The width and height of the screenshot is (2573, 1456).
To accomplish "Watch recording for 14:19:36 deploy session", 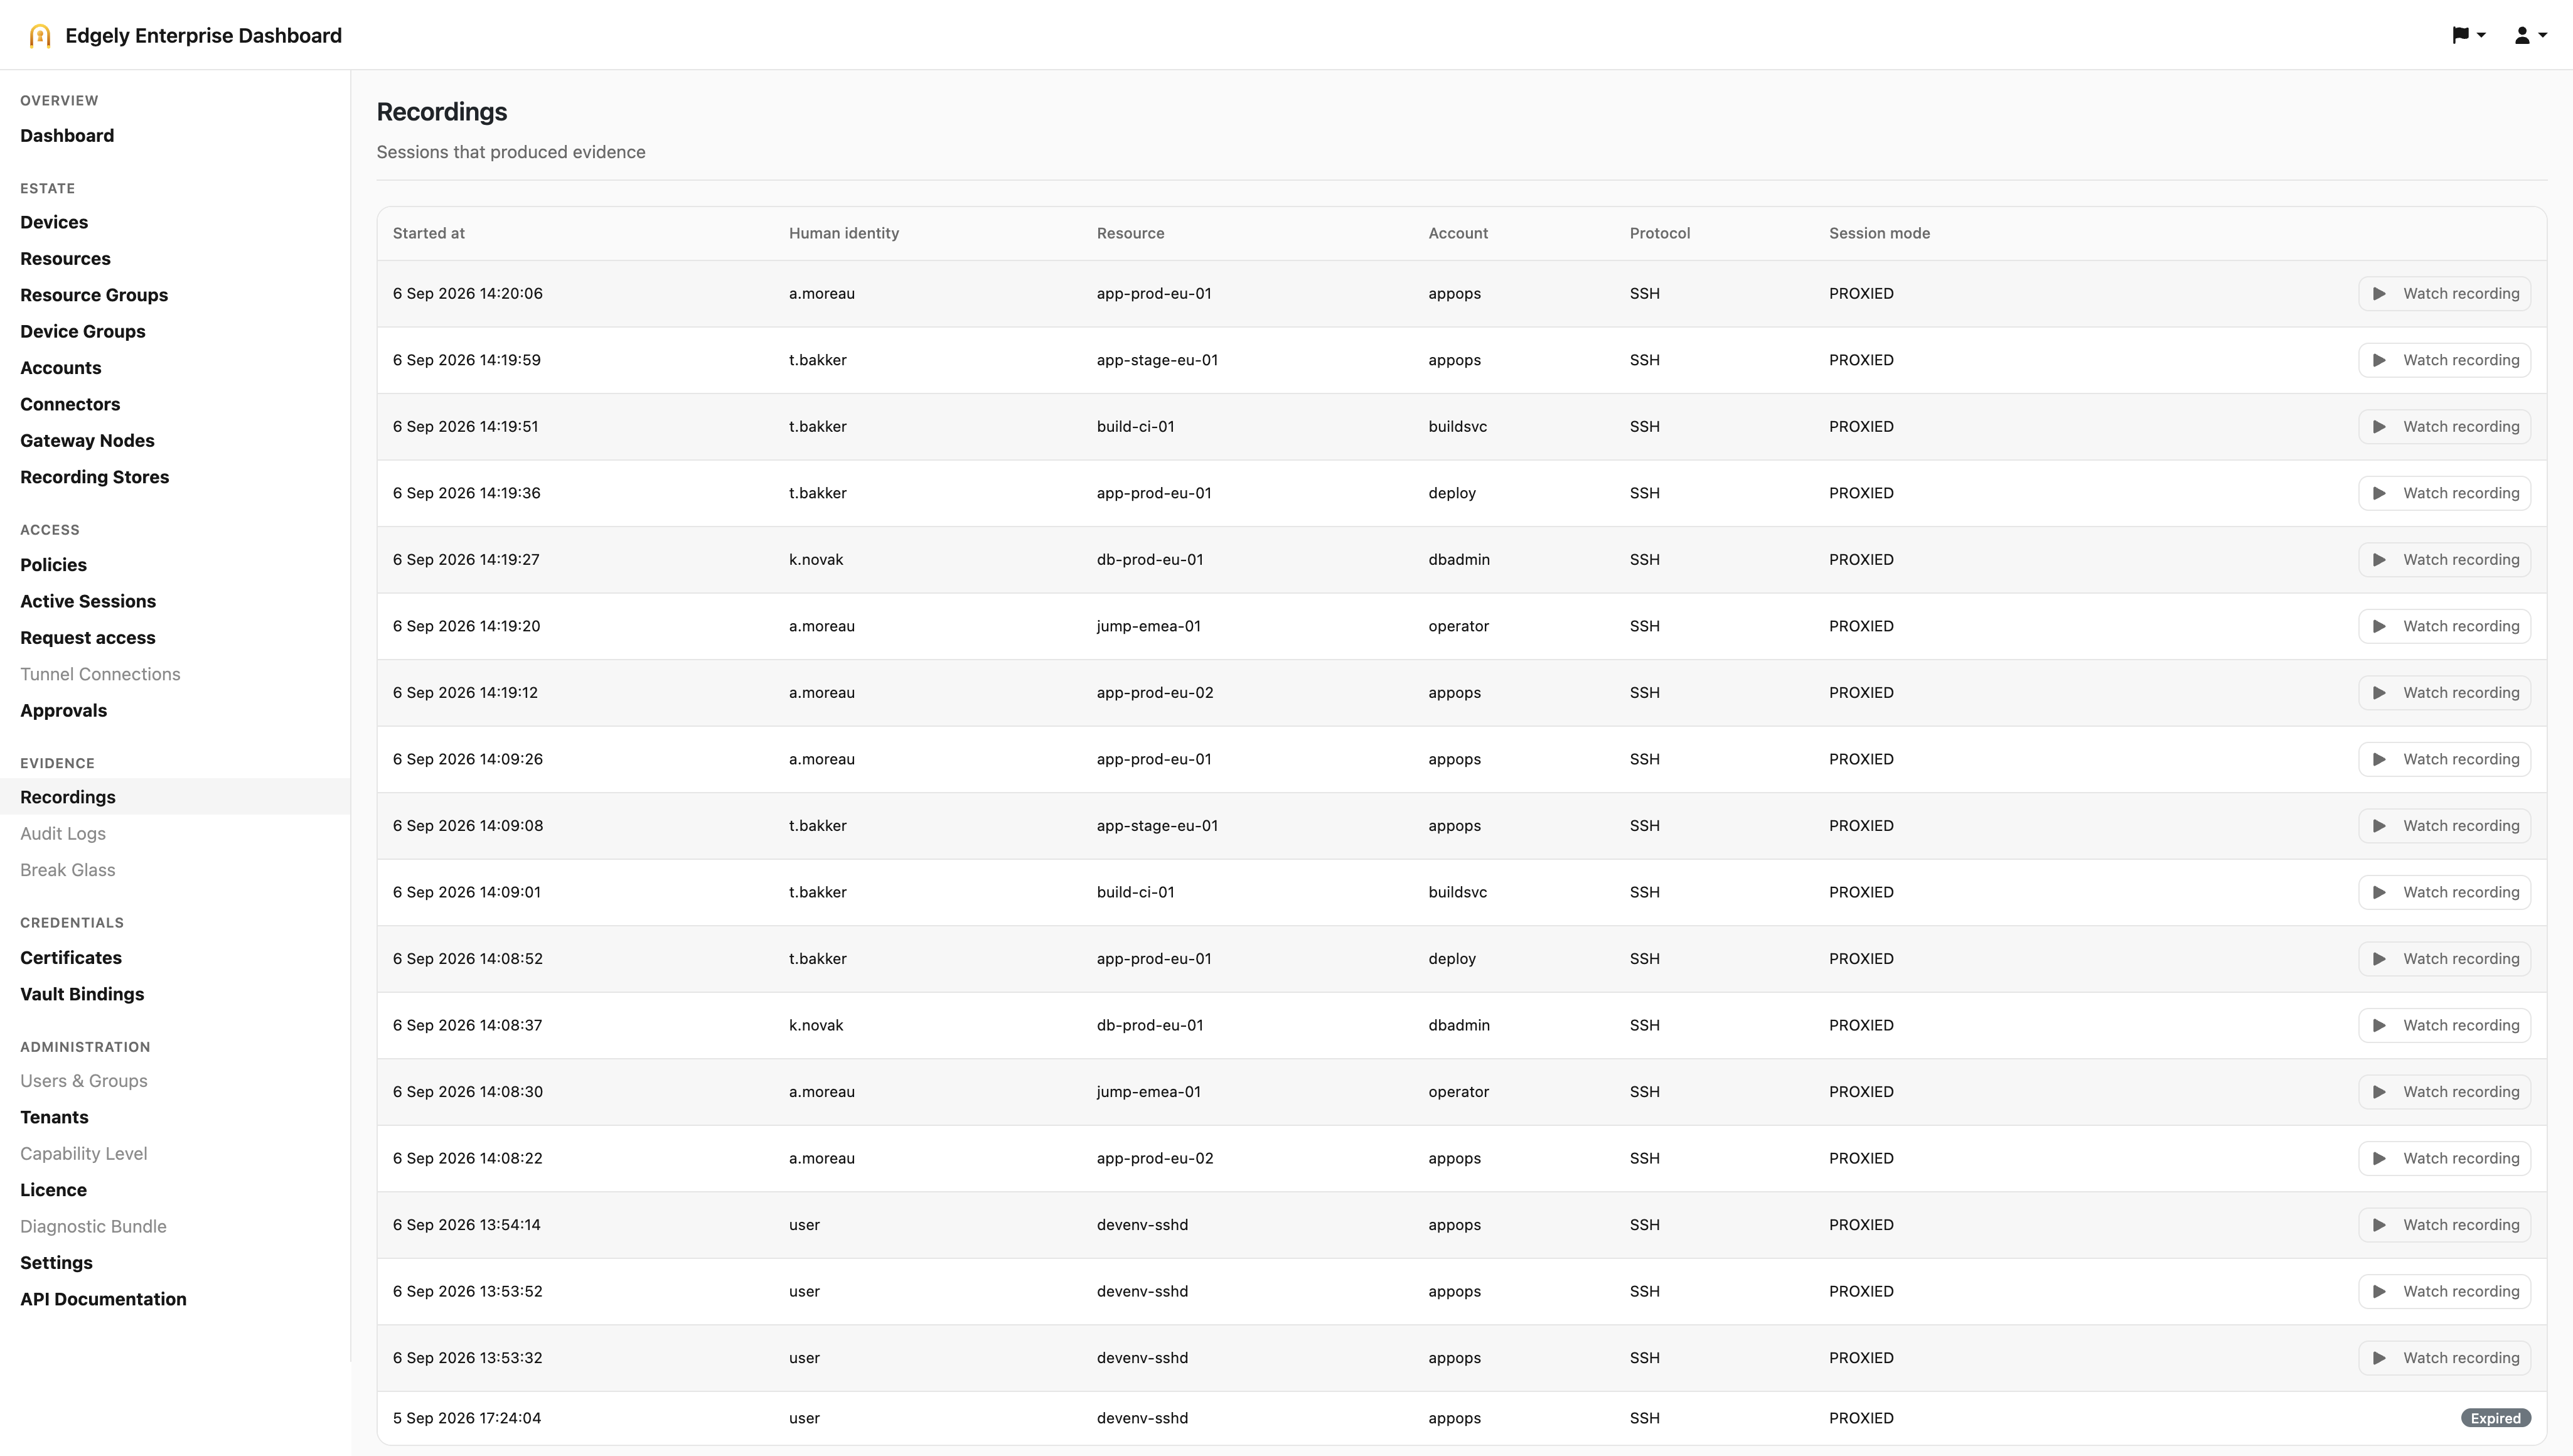I will tap(2444, 493).
